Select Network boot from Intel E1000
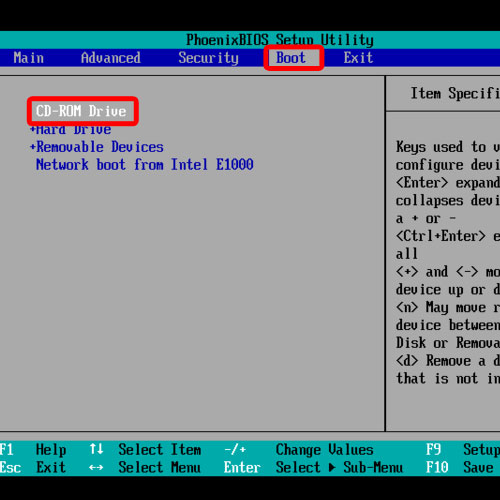This screenshot has height=500, width=500. (145, 165)
